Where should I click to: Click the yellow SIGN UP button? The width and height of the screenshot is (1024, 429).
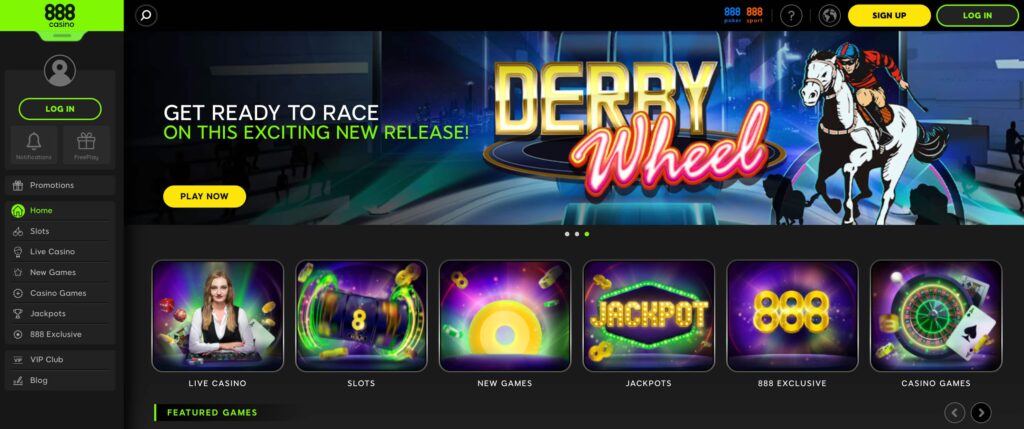coord(889,16)
